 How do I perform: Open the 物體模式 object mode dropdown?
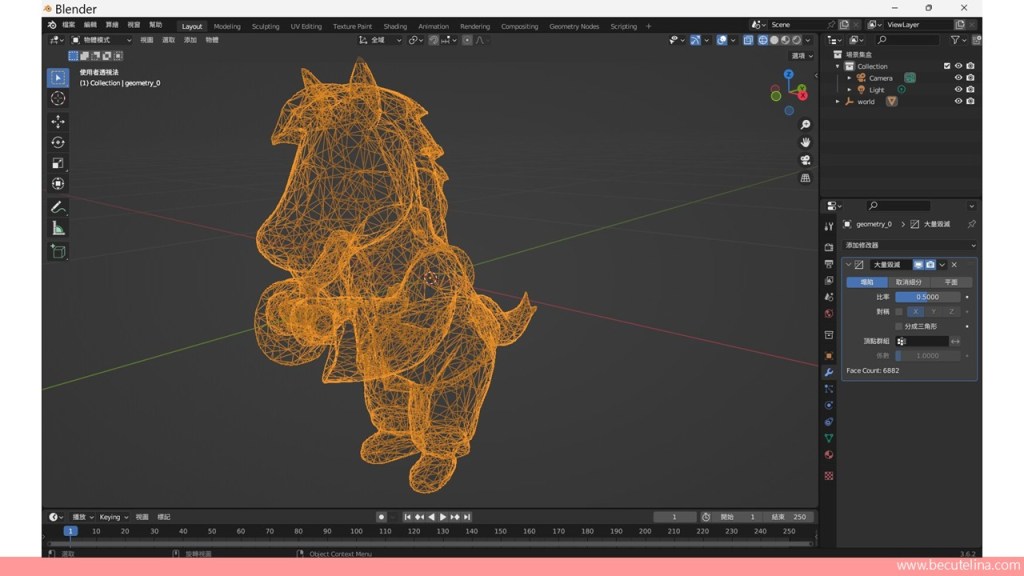pos(100,40)
